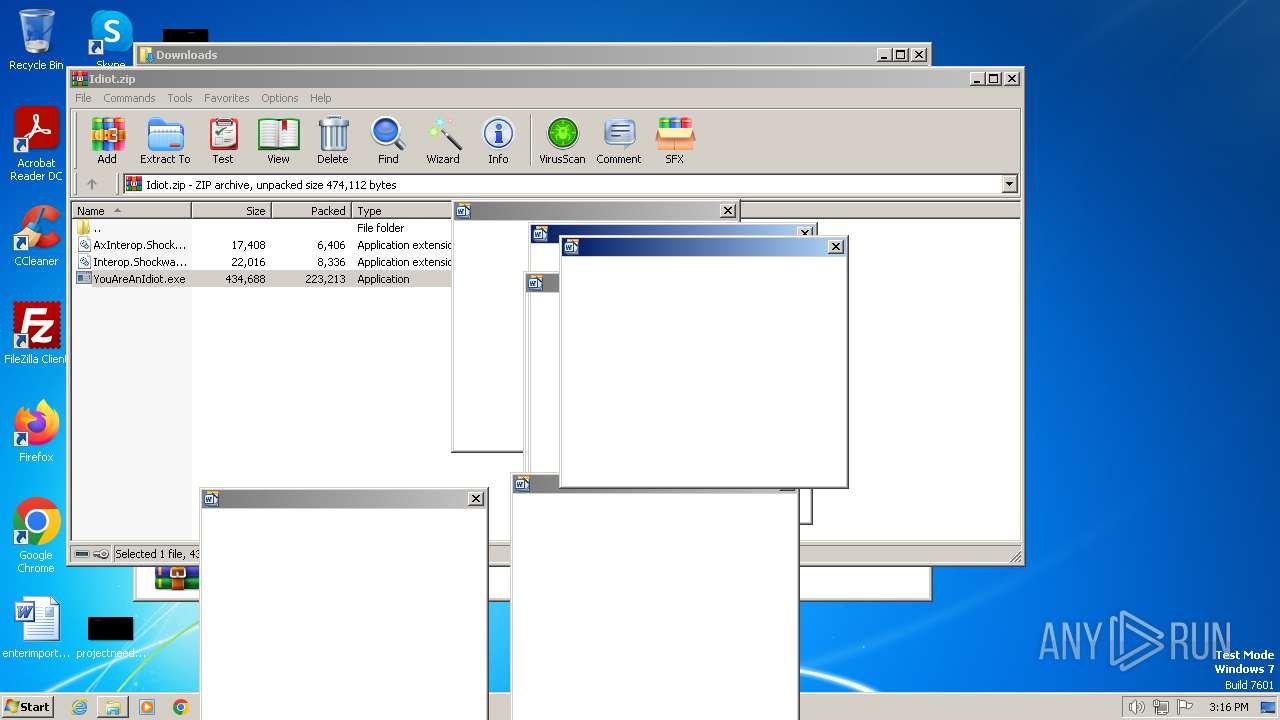The height and width of the screenshot is (720, 1280).
Task: Open the Start menu
Action: pos(27,706)
